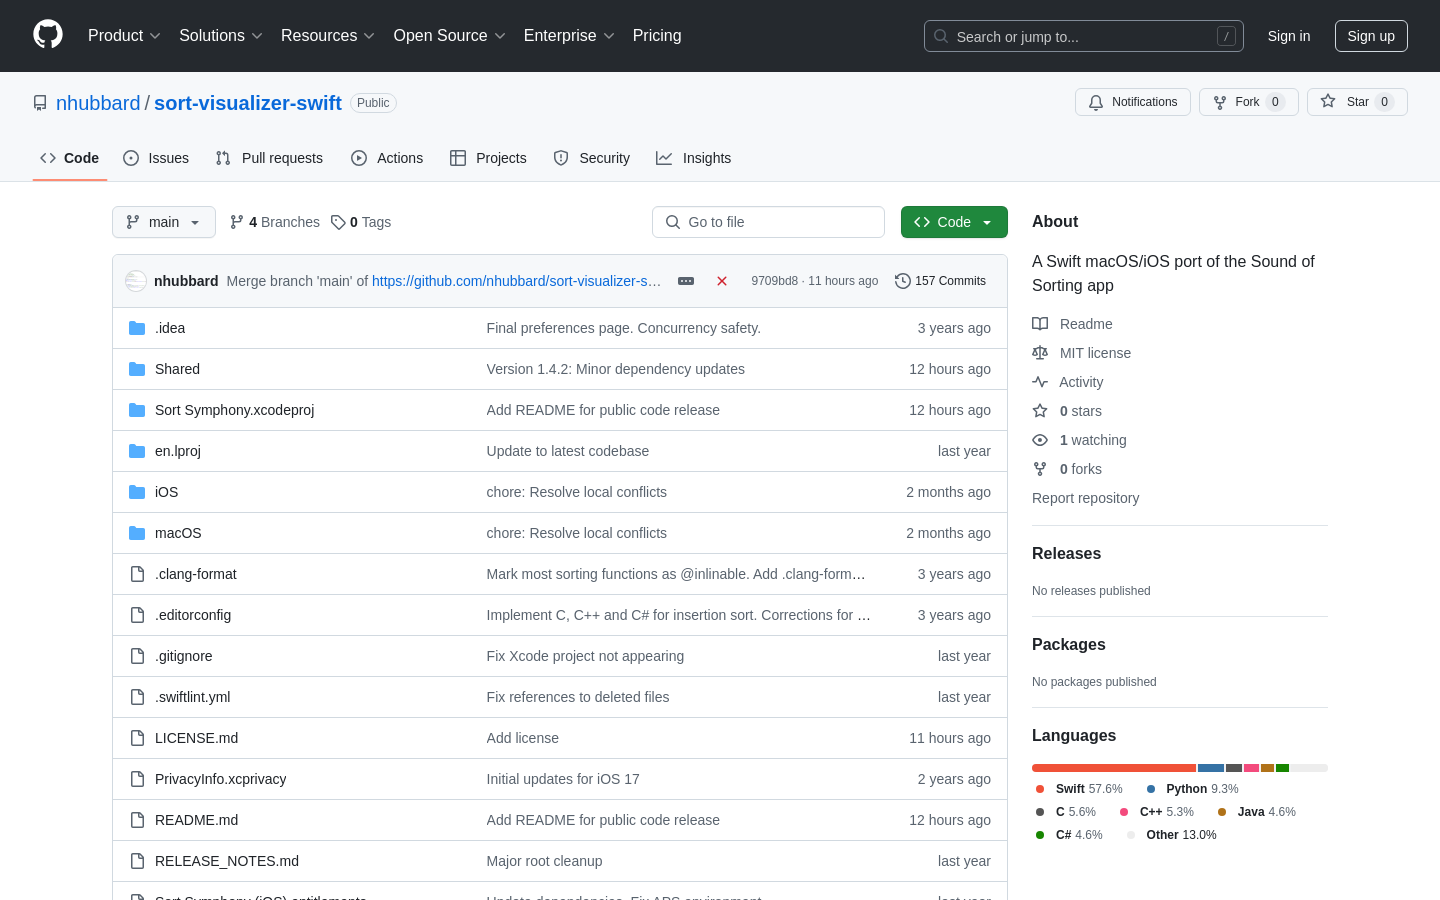The height and width of the screenshot is (900, 1440).
Task: Focus the Go to file input
Action: pyautogui.click(x=768, y=222)
